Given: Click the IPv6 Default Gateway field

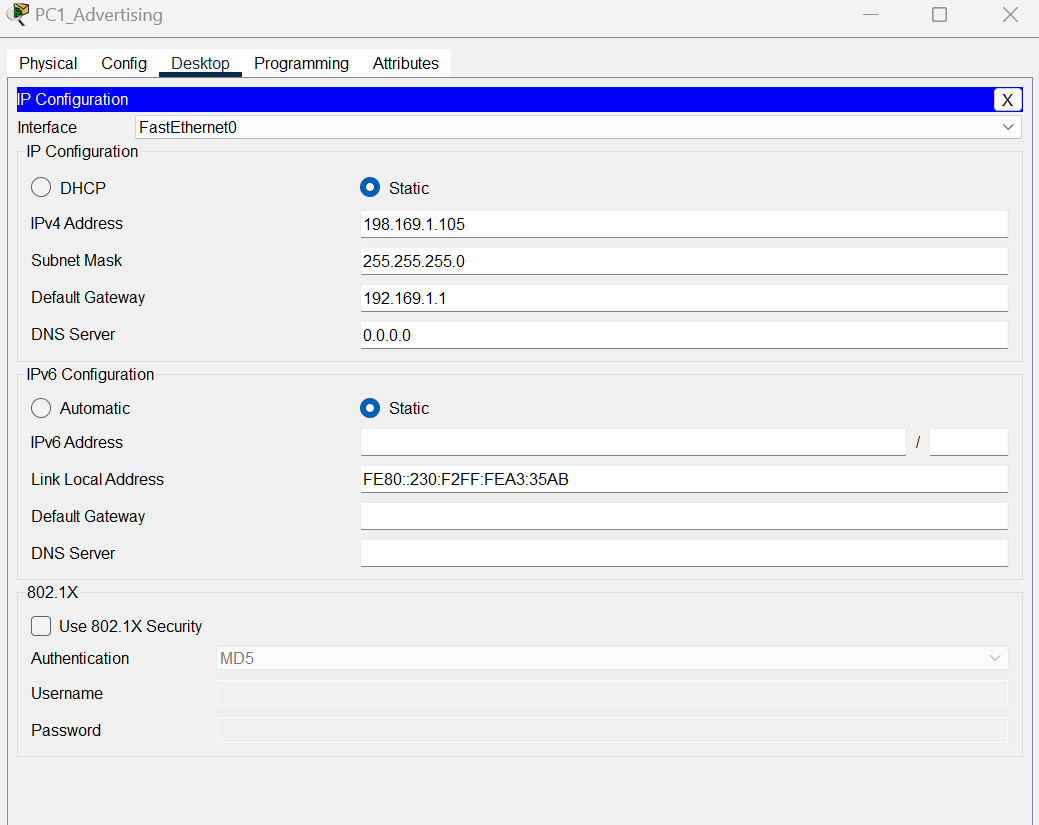Looking at the screenshot, I should click(684, 516).
